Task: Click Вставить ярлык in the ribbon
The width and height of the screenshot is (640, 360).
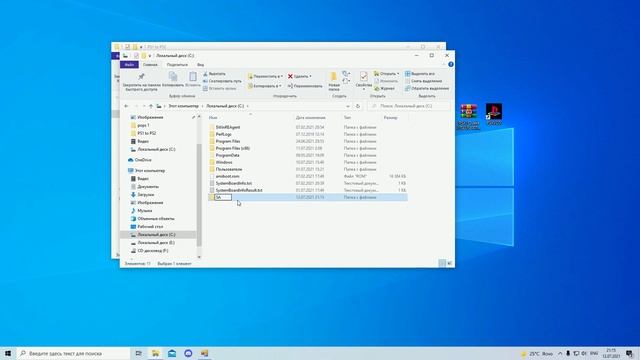Action: point(220,88)
